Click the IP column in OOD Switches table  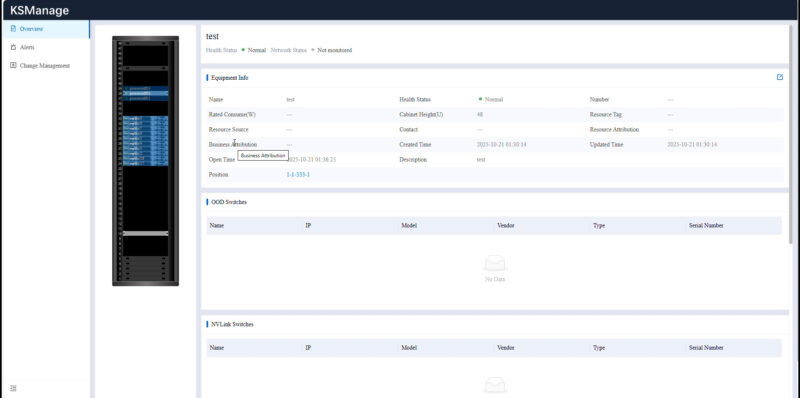308,226
